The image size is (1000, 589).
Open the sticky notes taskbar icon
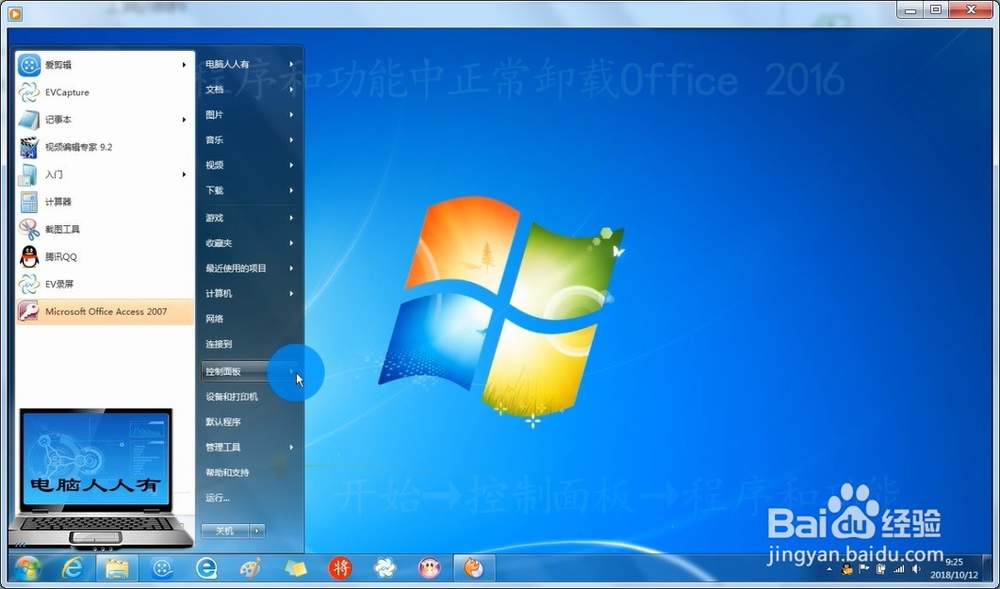295,567
